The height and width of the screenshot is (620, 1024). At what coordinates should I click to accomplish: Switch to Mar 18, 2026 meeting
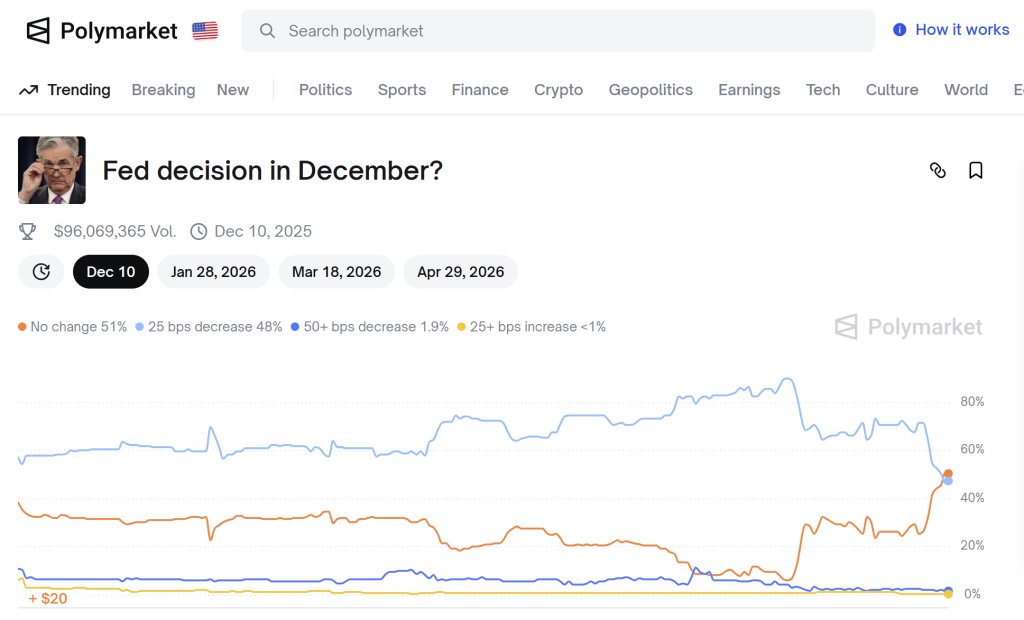coord(336,272)
